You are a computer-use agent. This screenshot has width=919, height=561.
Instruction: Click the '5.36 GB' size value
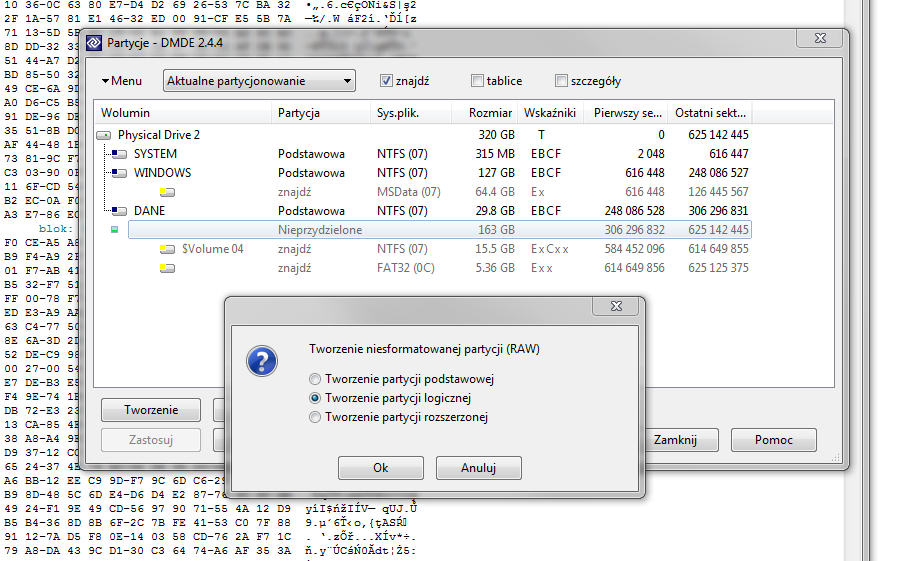point(495,268)
